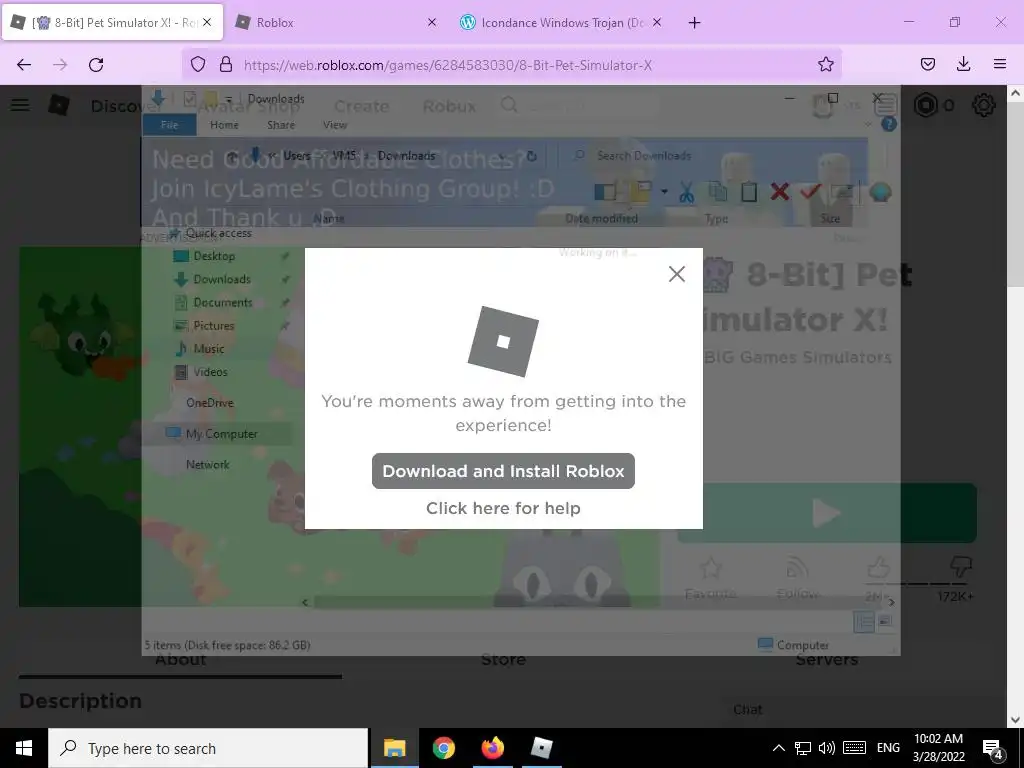Open Windows Start menu
The image size is (1024, 768).
tap(24, 748)
